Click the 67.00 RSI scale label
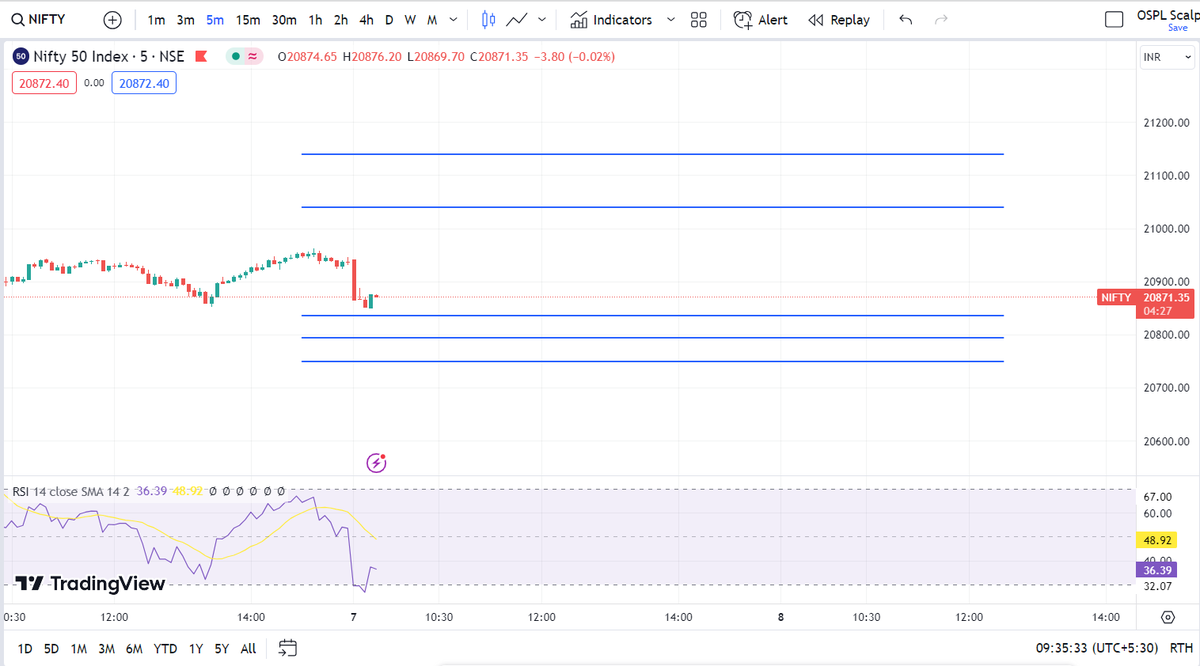 point(1158,497)
